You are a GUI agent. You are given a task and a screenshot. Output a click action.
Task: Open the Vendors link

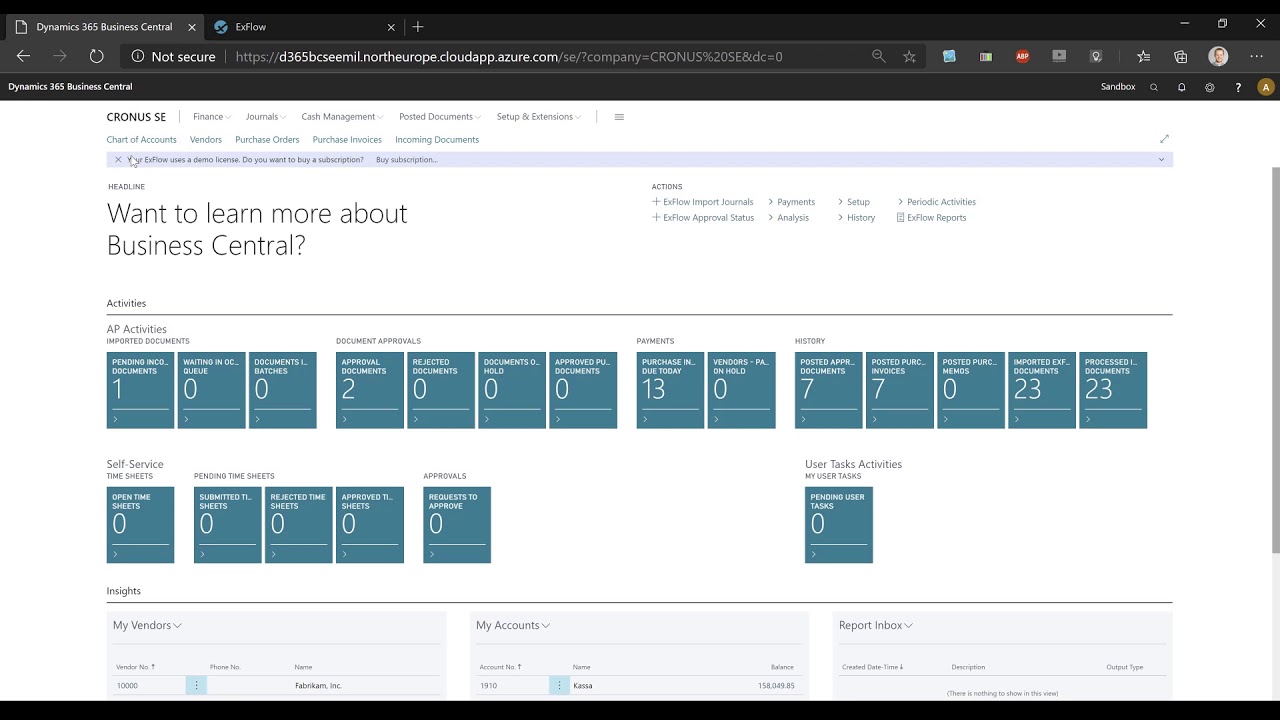(206, 140)
